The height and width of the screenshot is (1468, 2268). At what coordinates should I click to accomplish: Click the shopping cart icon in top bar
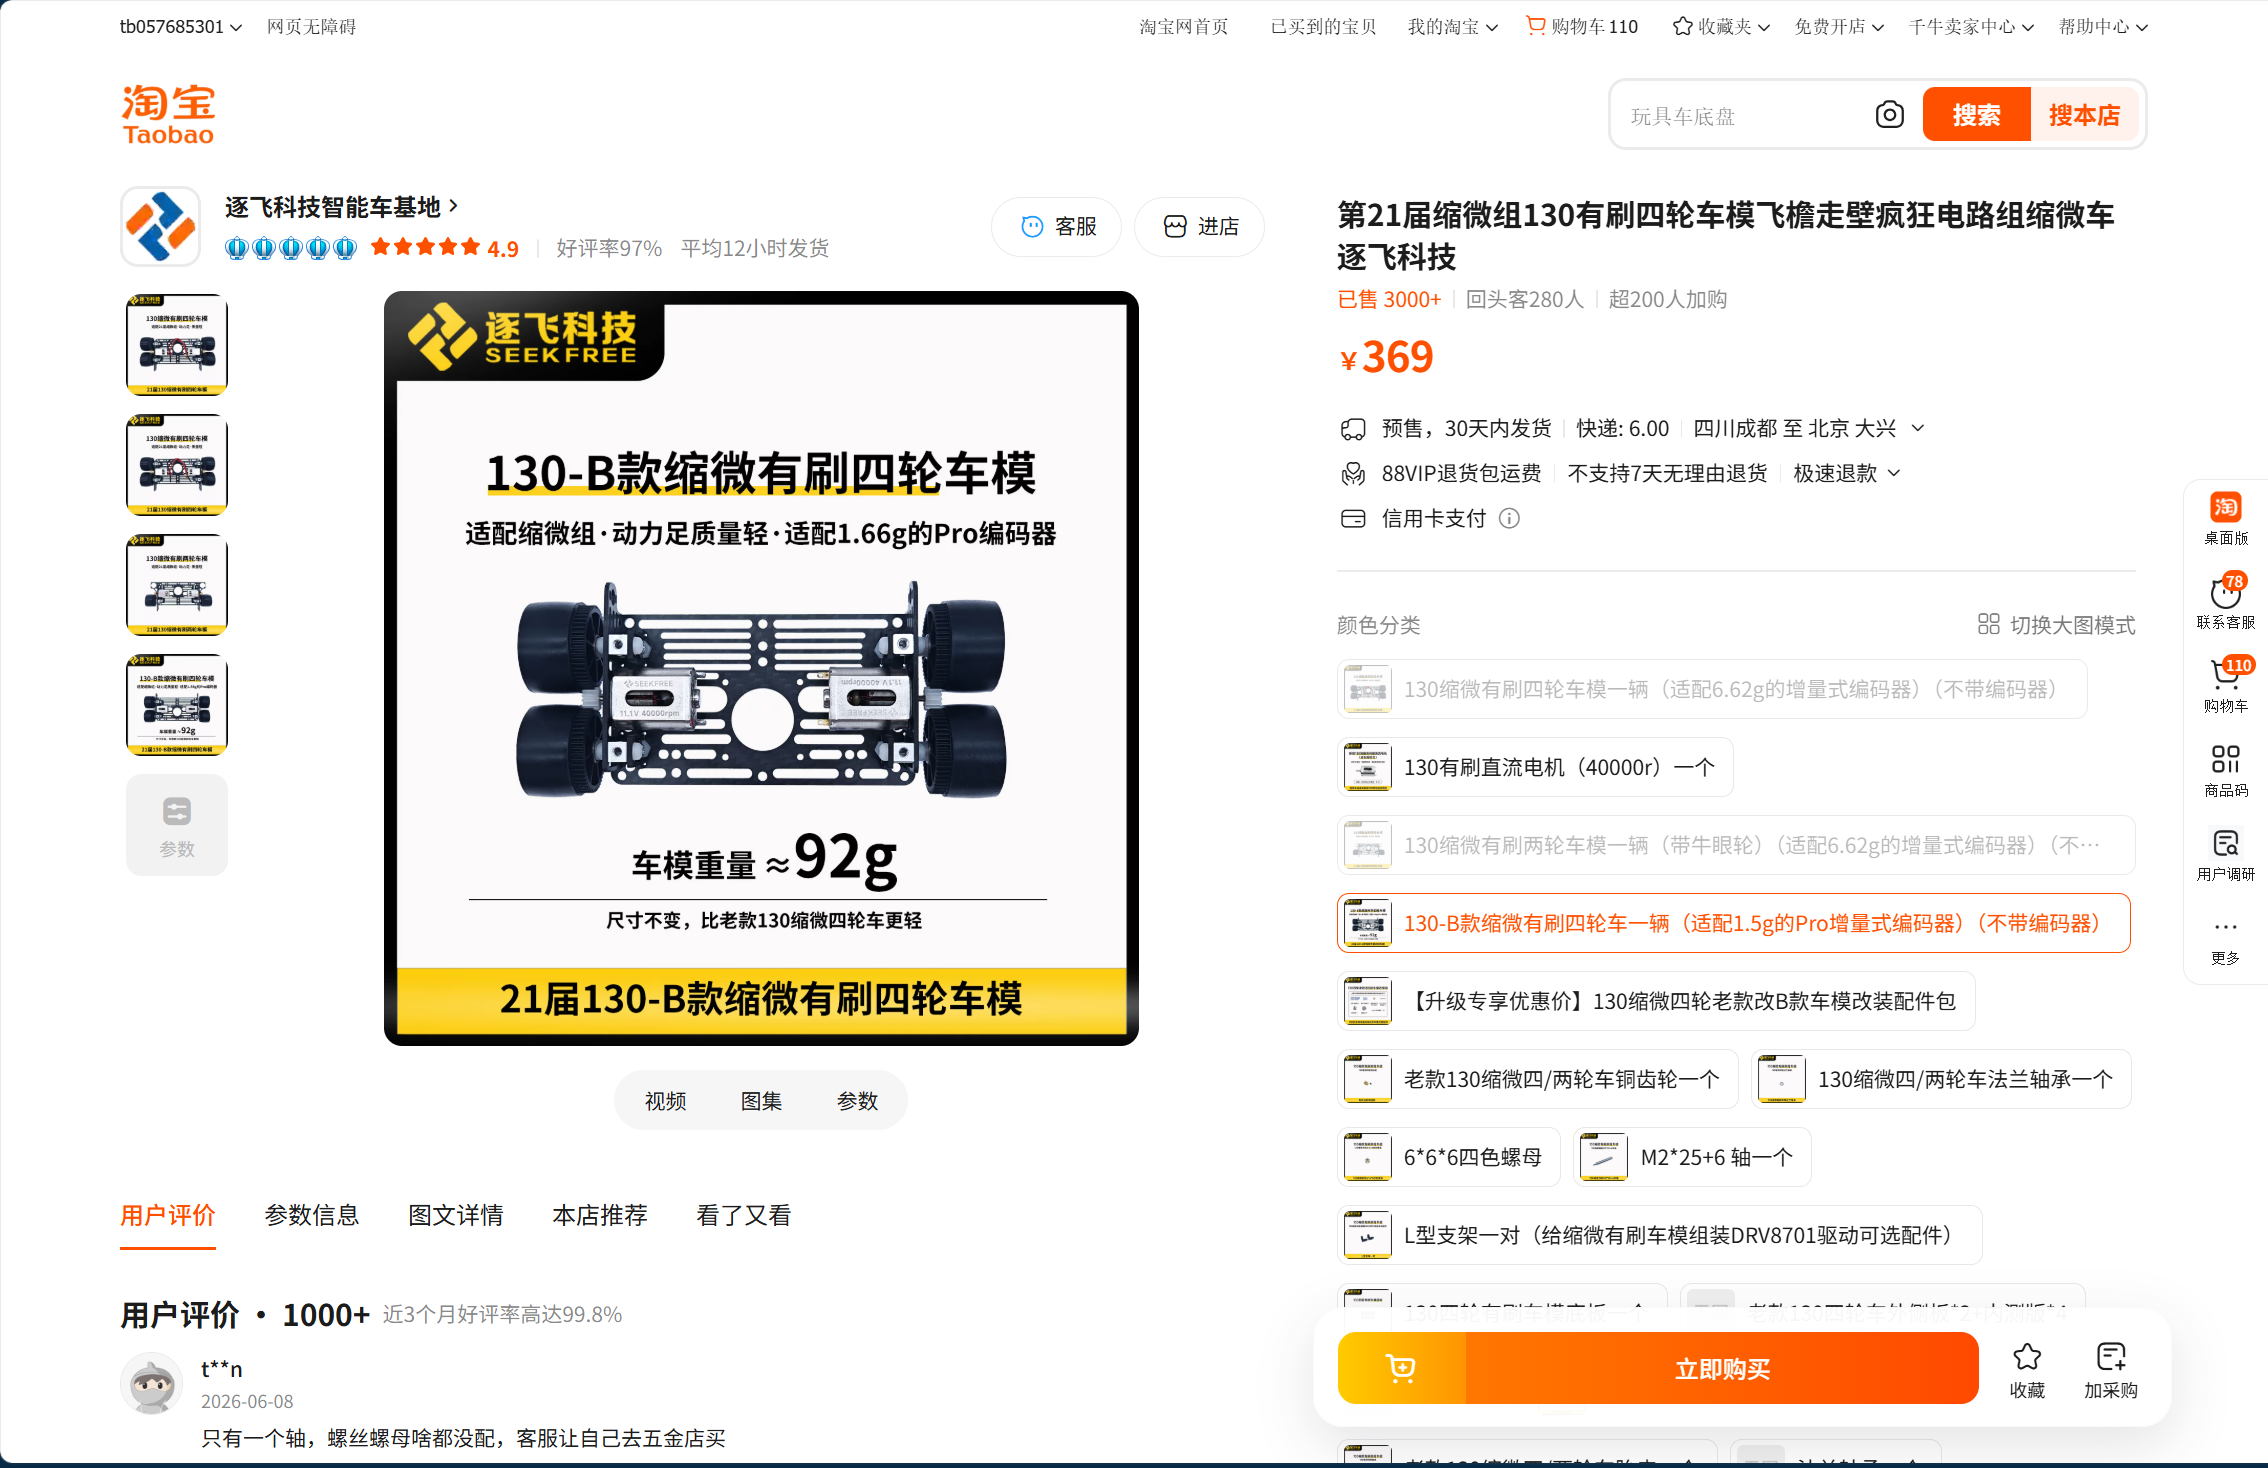pos(1535,25)
